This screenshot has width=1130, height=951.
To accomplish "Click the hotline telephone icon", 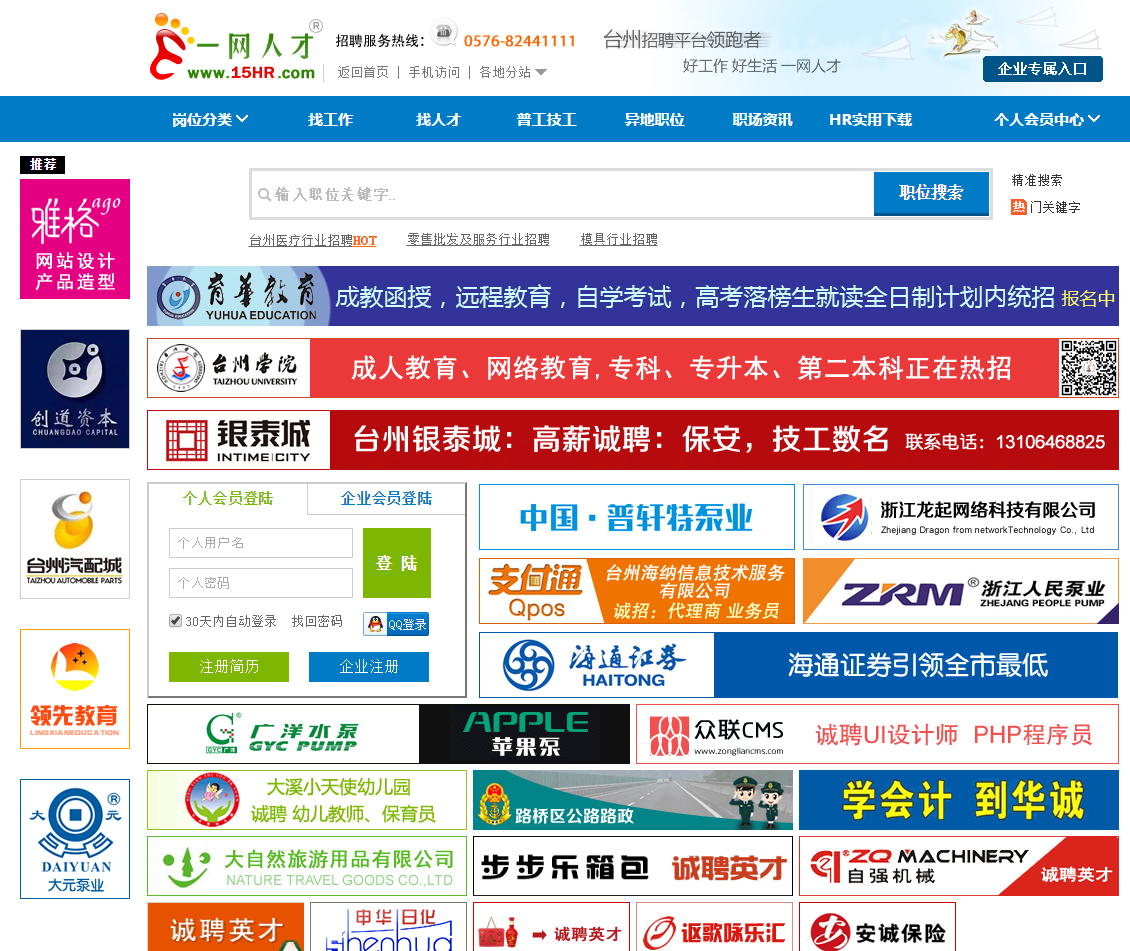I will pos(444,32).
